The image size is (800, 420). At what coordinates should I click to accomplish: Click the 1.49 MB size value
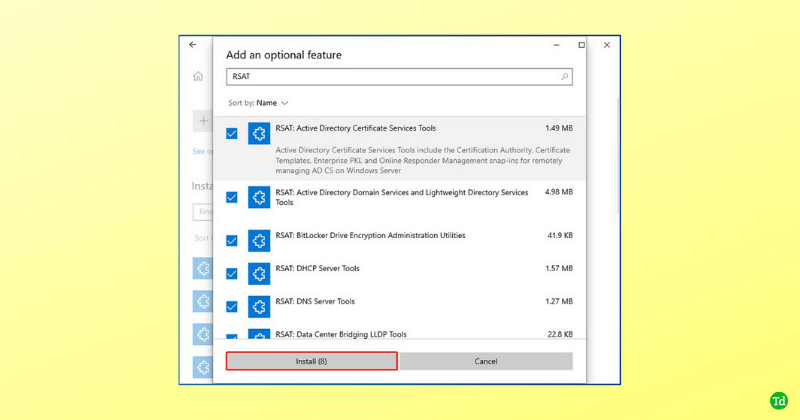(559, 128)
